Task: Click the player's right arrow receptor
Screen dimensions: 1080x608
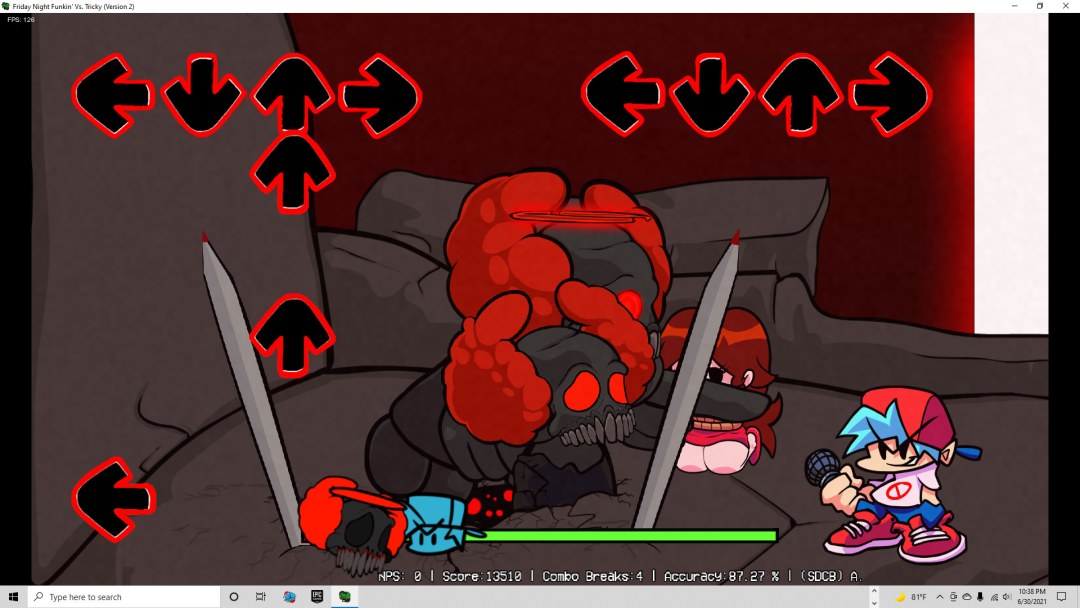Action: point(890,94)
